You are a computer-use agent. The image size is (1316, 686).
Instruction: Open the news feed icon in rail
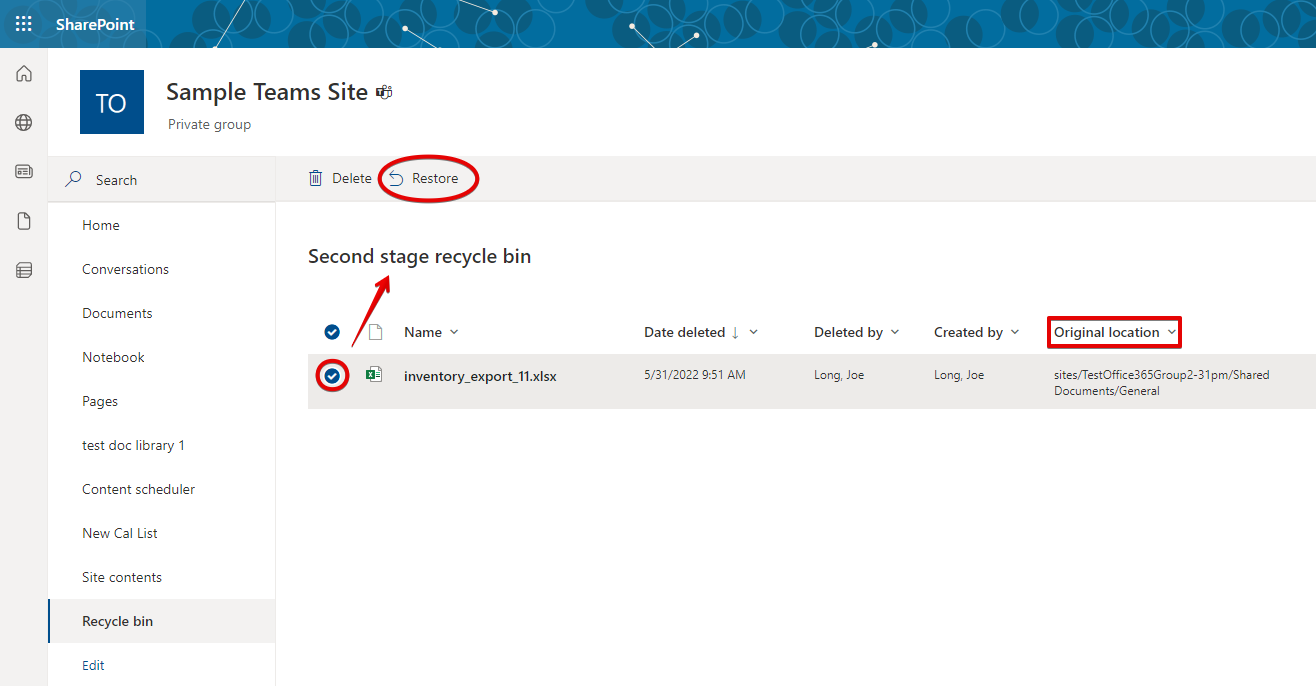click(24, 172)
